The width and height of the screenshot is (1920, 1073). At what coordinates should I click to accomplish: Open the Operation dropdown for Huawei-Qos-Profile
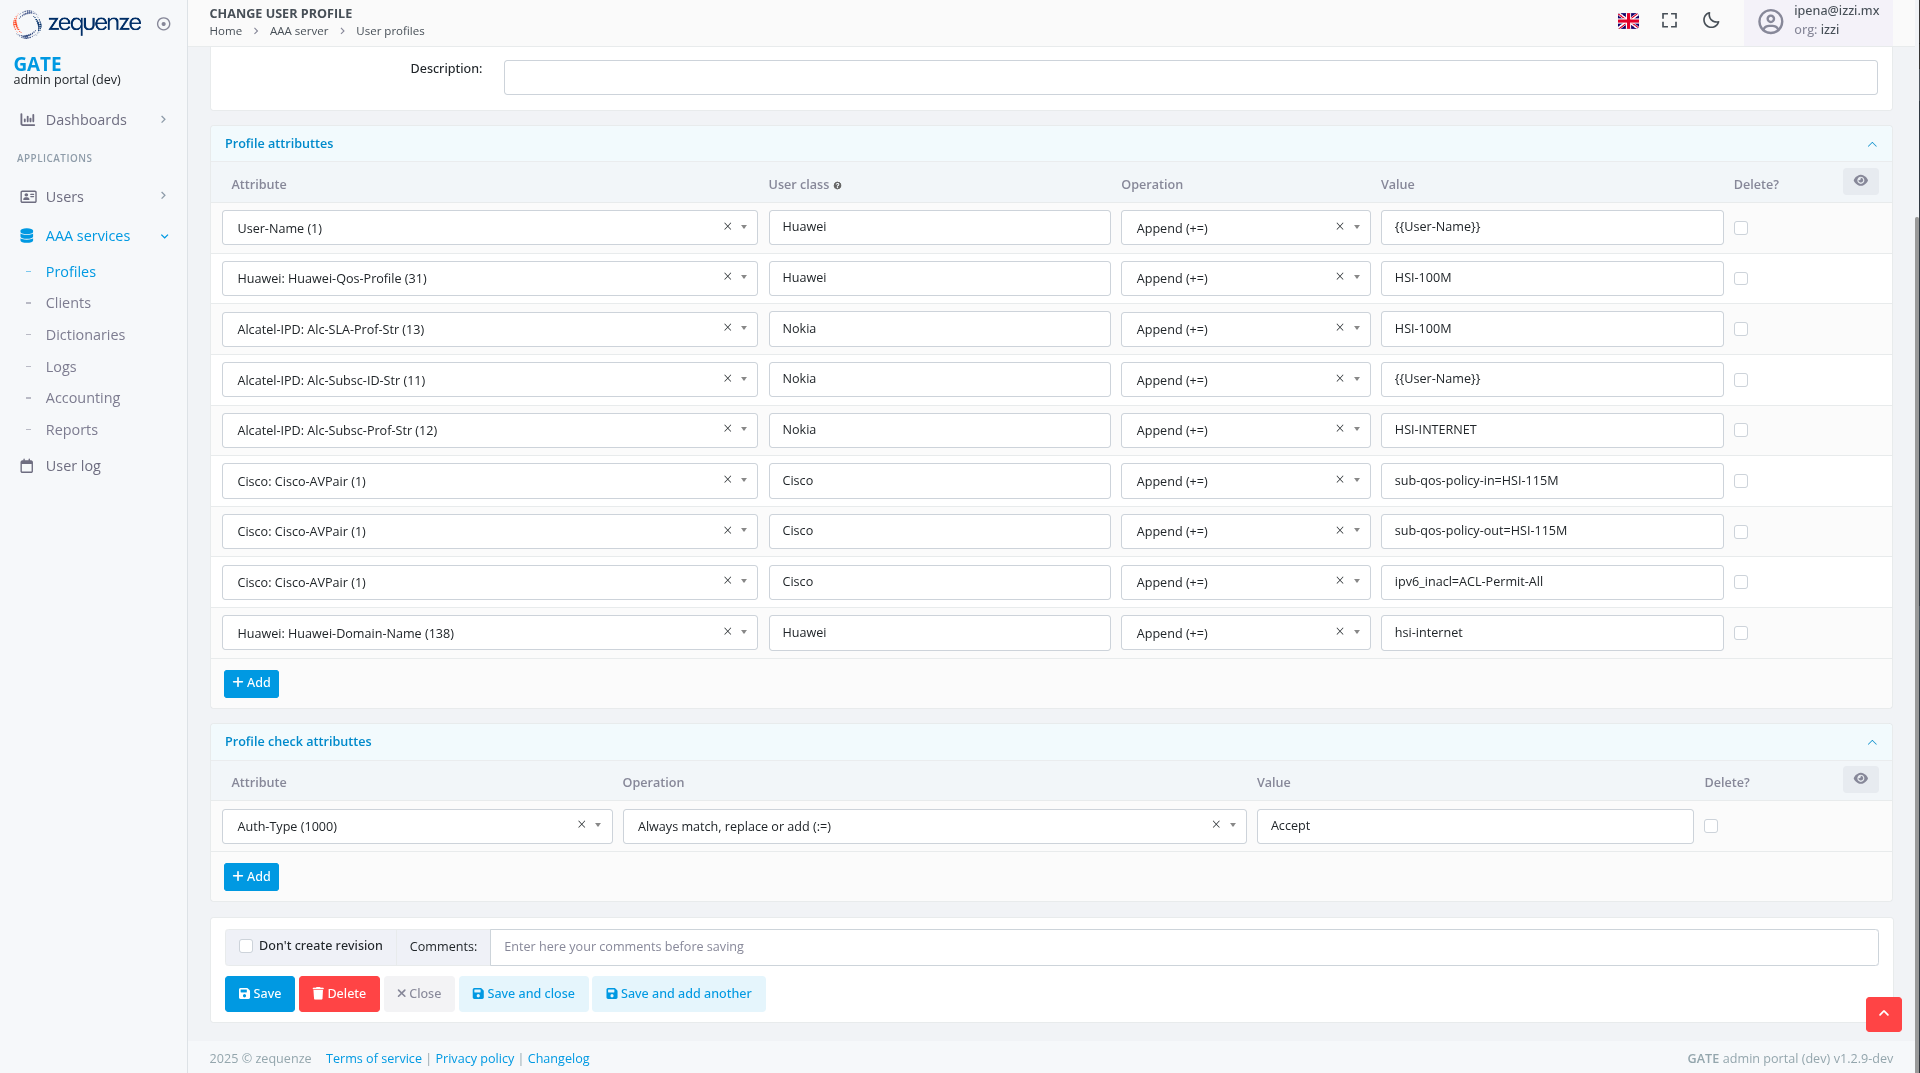(1357, 278)
